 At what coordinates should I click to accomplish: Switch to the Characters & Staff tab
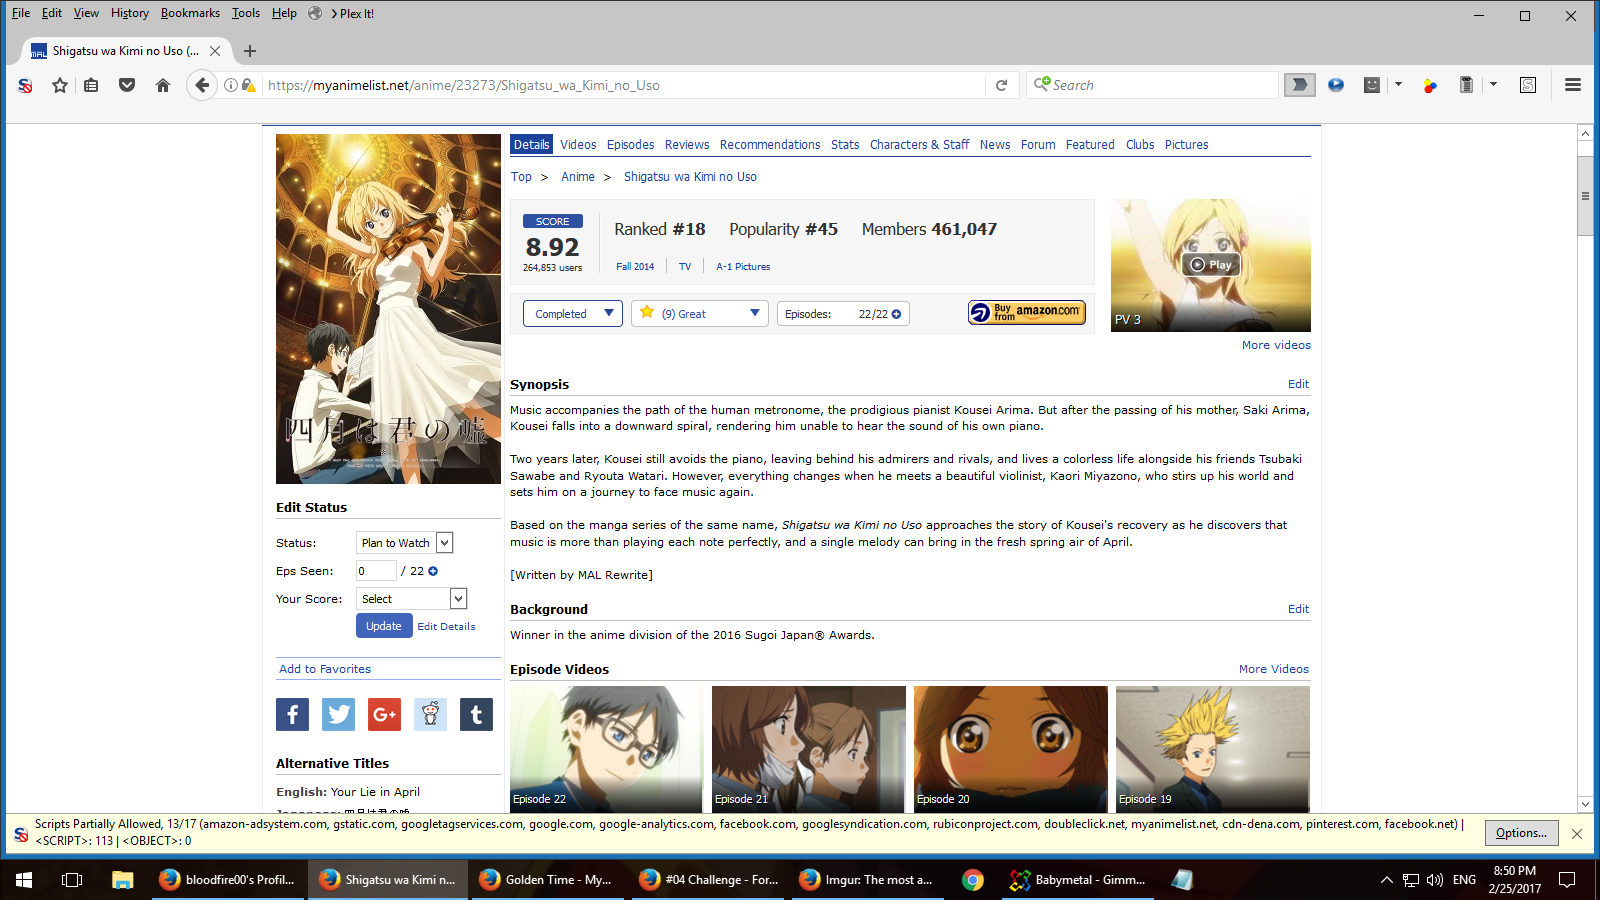click(x=918, y=145)
